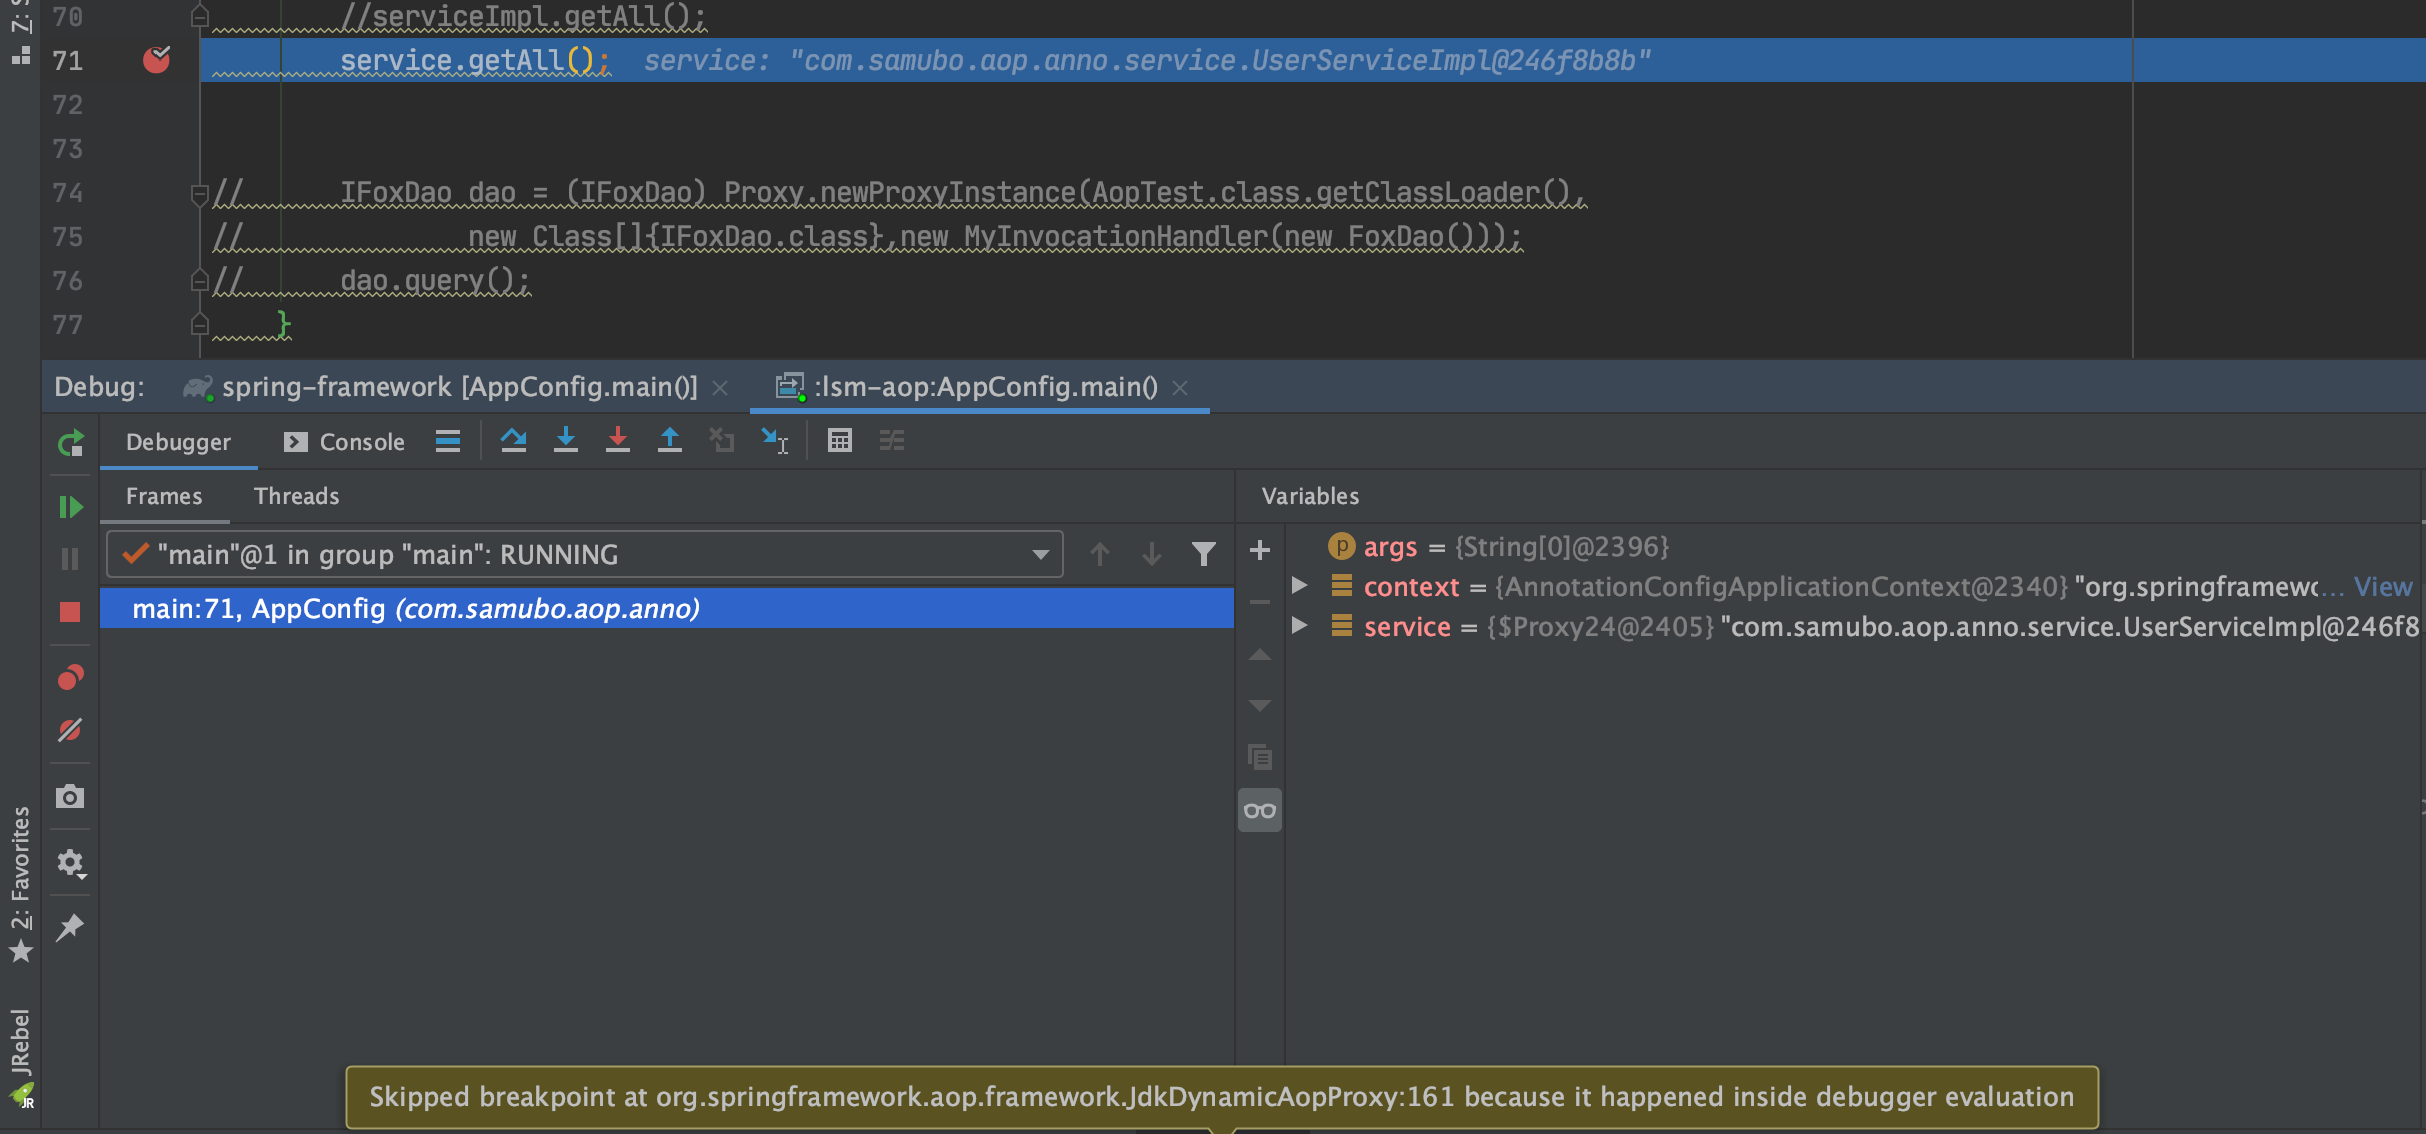The width and height of the screenshot is (2426, 1134).
Task: Expand the context variable
Action: (x=1300, y=586)
